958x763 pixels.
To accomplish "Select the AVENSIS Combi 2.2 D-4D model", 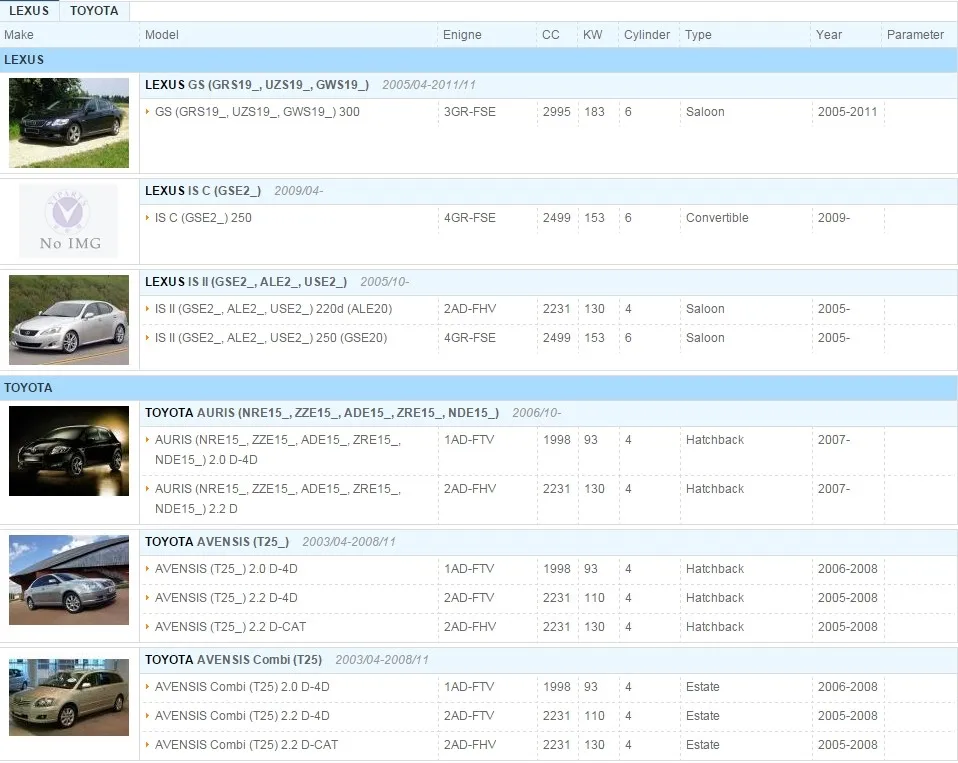I will tap(242, 716).
